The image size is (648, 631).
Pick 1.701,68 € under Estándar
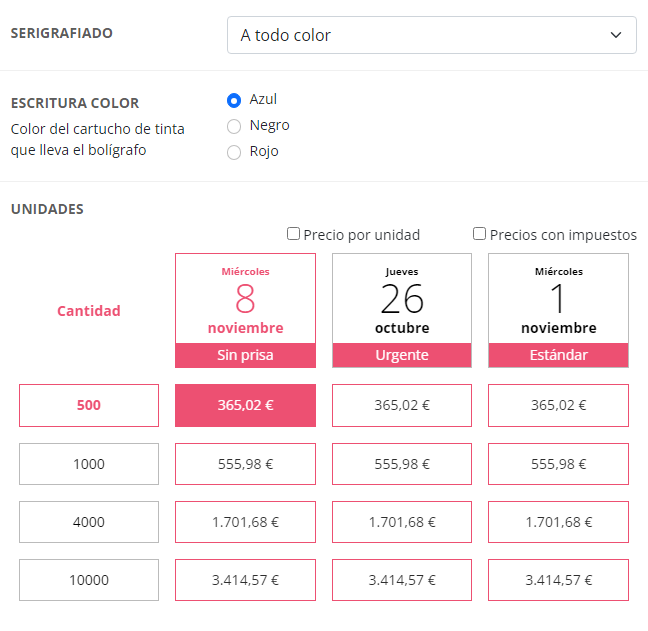pos(558,522)
